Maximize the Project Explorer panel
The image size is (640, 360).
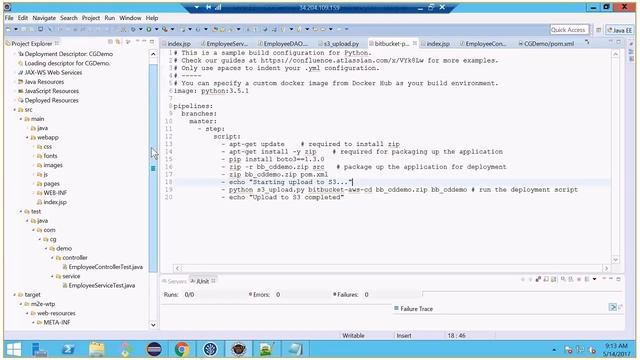coord(152,42)
